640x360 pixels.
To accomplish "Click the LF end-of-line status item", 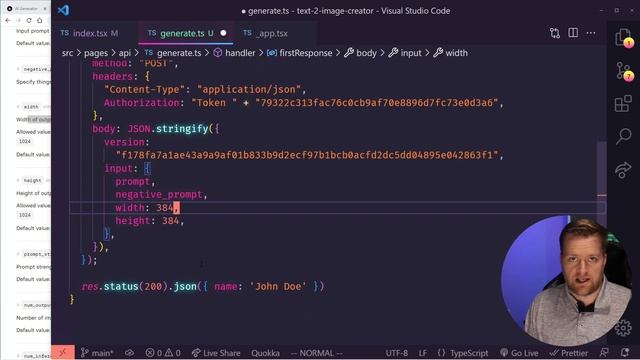I will click(423, 353).
